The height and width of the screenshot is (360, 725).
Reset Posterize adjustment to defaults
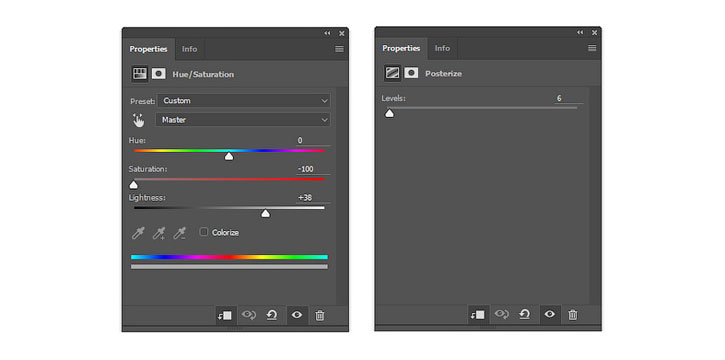(x=524, y=315)
